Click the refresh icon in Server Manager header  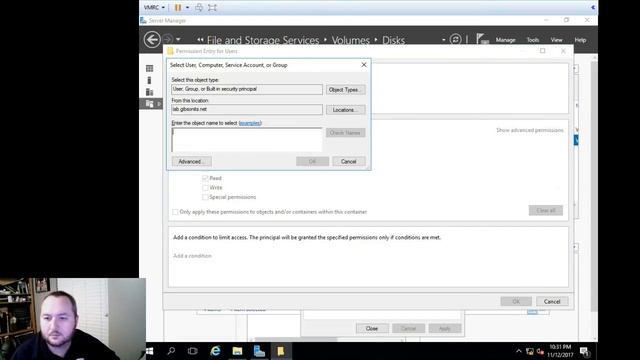pyautogui.click(x=456, y=39)
